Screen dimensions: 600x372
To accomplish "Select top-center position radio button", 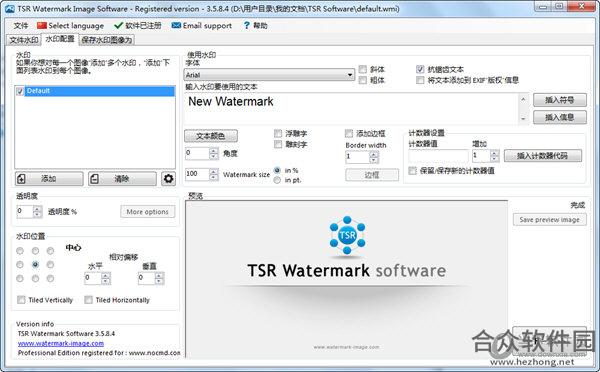I will click(x=35, y=251).
